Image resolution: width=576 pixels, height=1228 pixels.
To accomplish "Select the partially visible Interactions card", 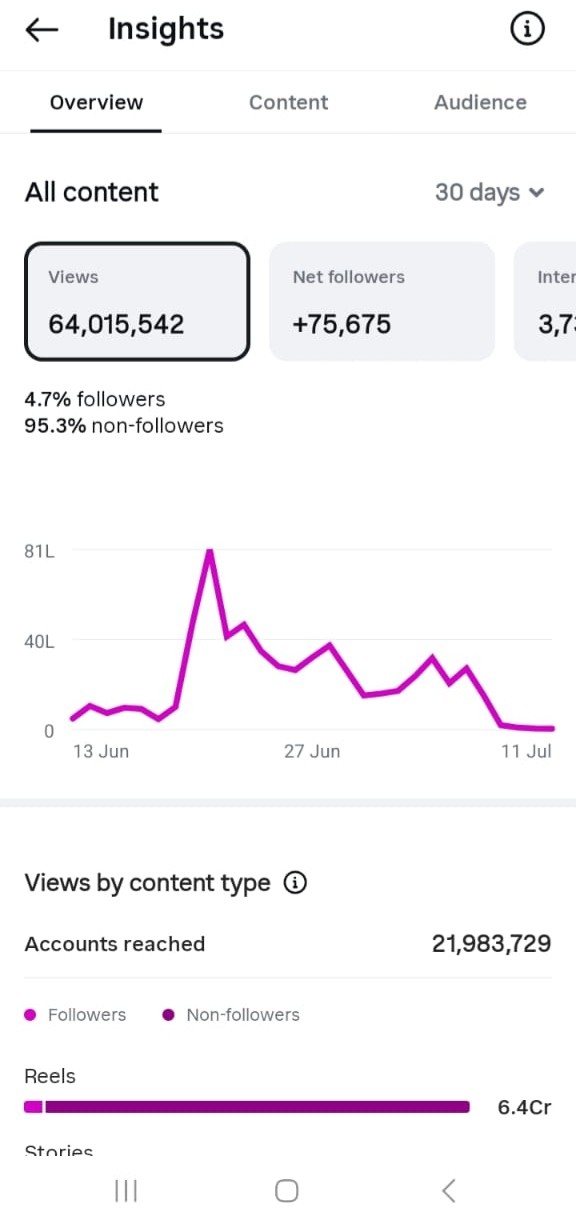I will (545, 301).
